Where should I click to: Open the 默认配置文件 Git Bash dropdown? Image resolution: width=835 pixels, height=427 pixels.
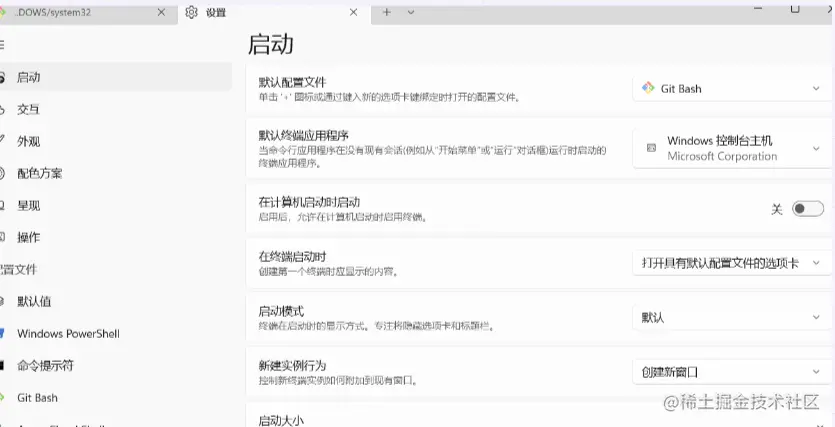click(x=732, y=89)
